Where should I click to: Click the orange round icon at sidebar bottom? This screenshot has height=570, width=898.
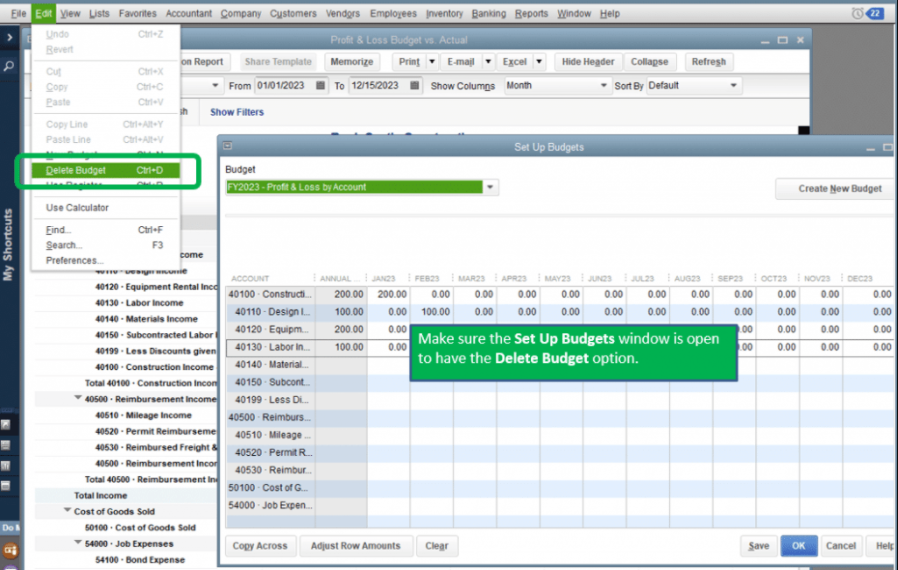pyautogui.click(x=10, y=551)
